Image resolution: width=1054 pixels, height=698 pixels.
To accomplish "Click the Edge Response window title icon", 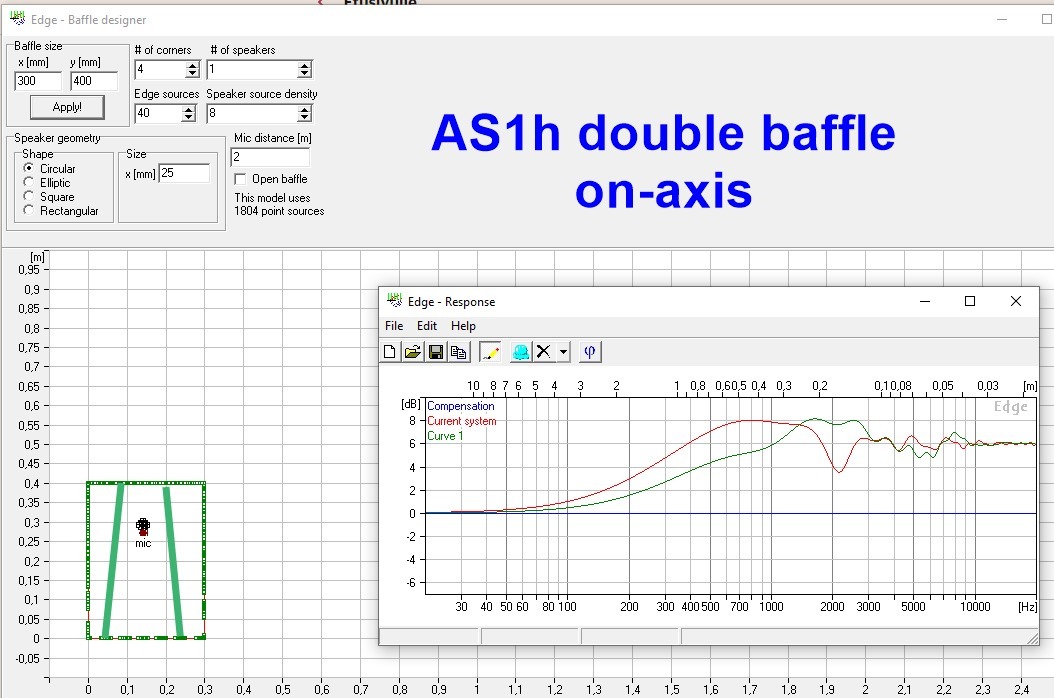I will [394, 300].
